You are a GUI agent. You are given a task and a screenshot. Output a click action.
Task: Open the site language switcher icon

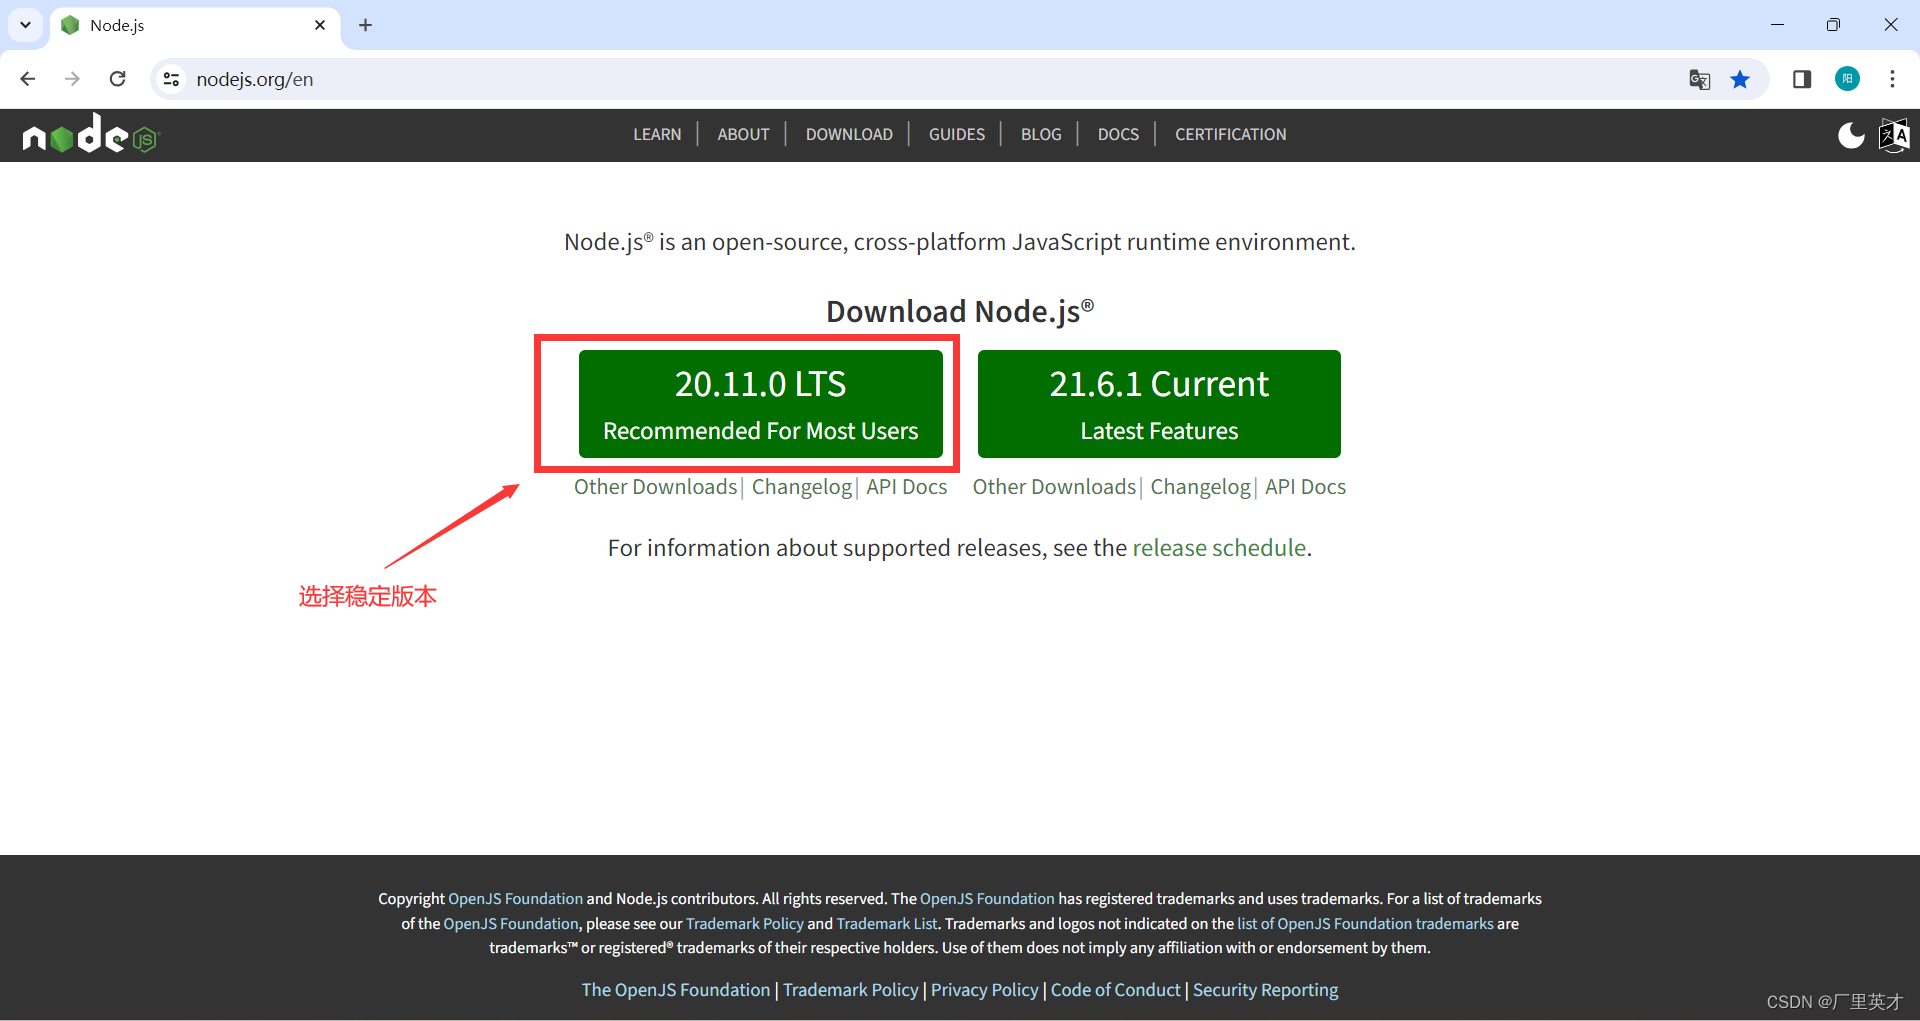(1894, 135)
